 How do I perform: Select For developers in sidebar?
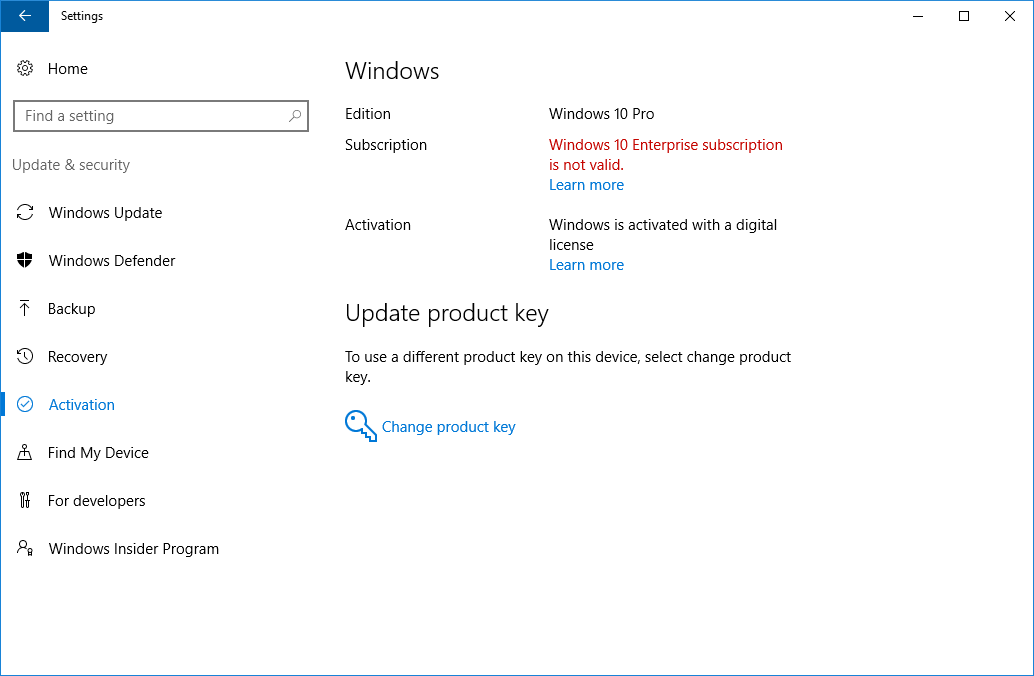(96, 501)
